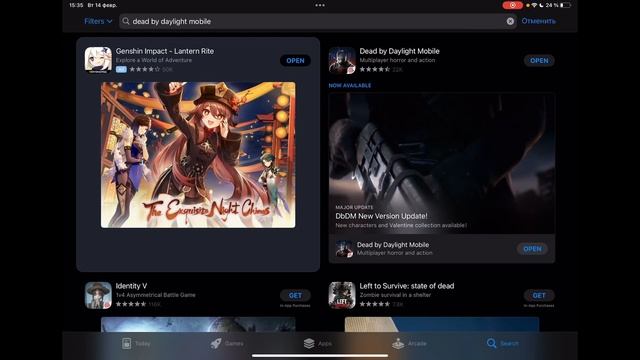640x360 pixels.
Task: Tap the 'Multiplayer horror and action' subtitle under the top result
Action: pos(397,60)
